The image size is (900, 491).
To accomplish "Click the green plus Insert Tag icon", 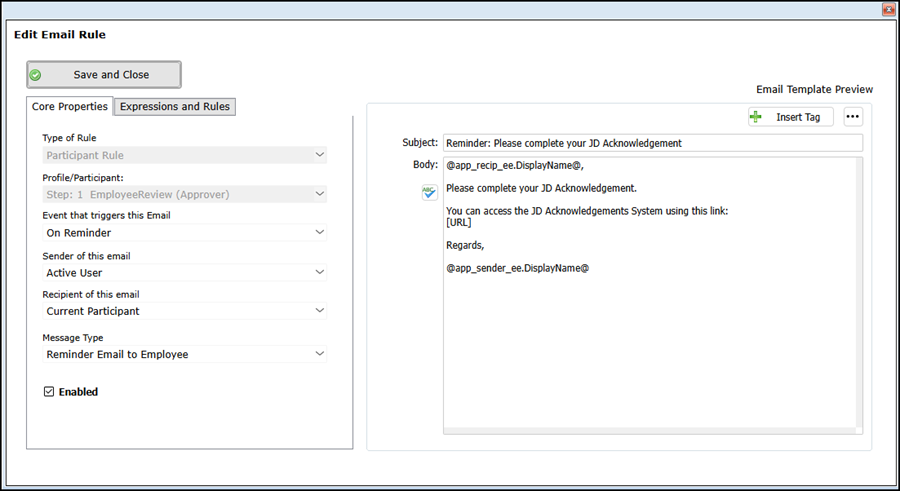I will [x=756, y=117].
